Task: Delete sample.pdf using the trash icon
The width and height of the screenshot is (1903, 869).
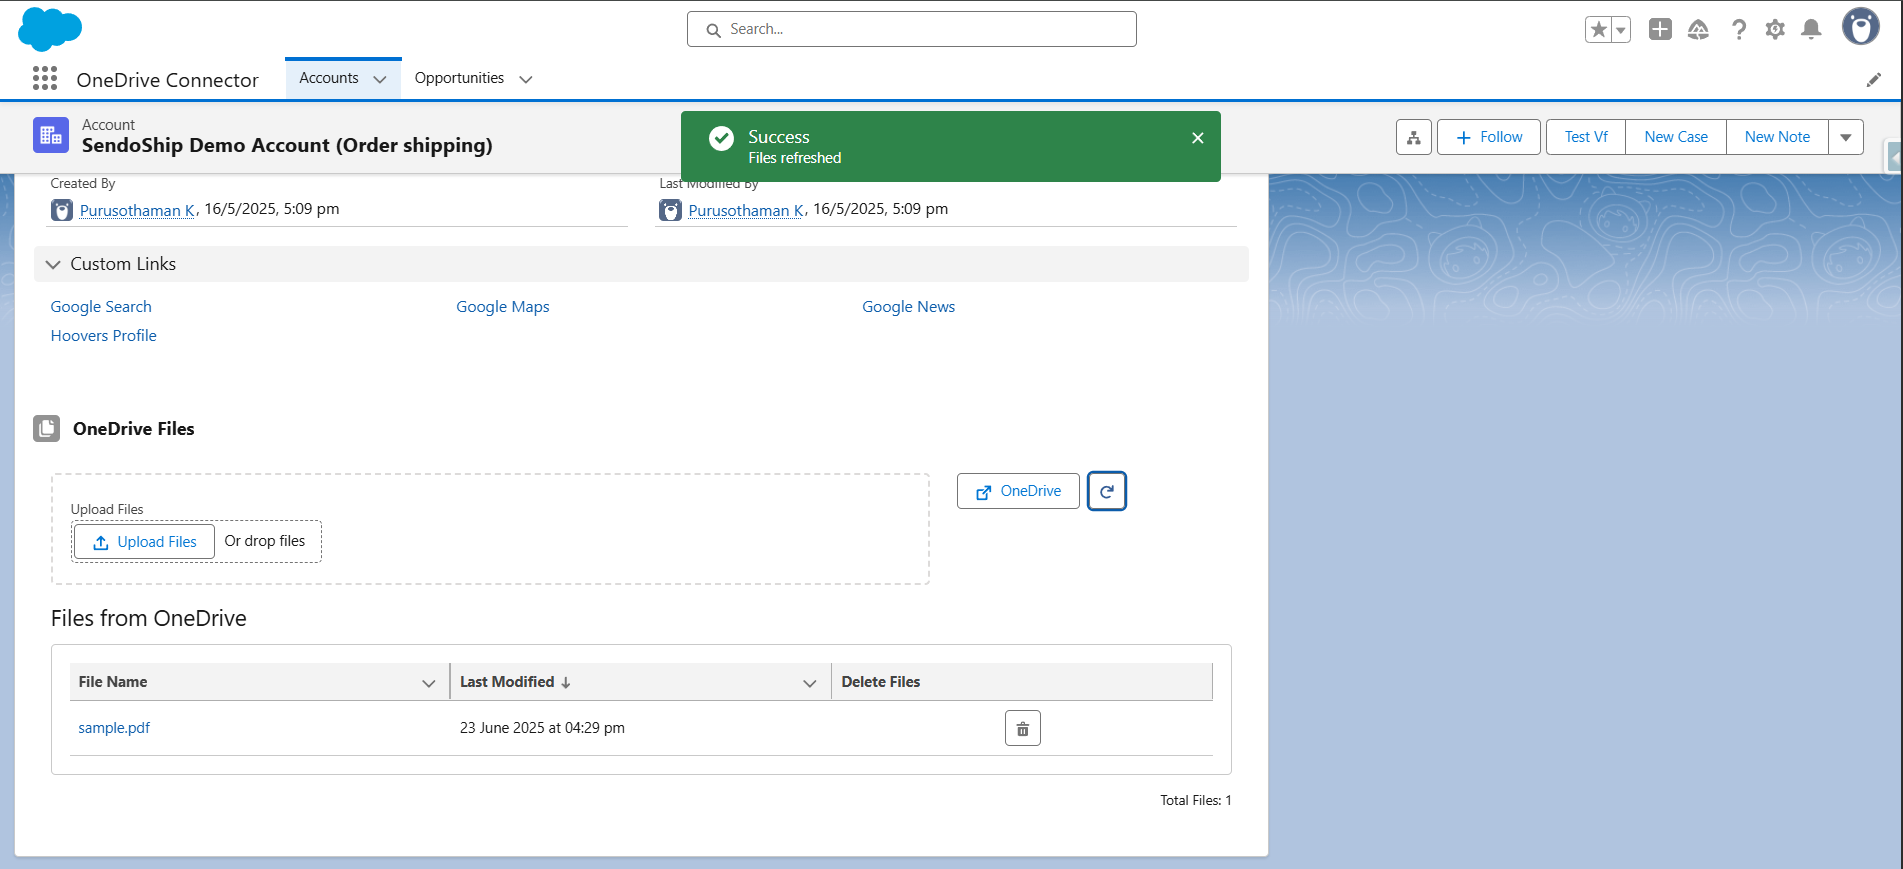Action: [1023, 728]
